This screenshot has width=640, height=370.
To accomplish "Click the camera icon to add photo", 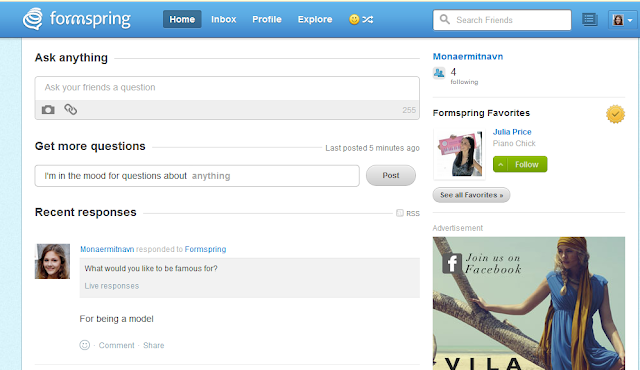I will point(48,109).
